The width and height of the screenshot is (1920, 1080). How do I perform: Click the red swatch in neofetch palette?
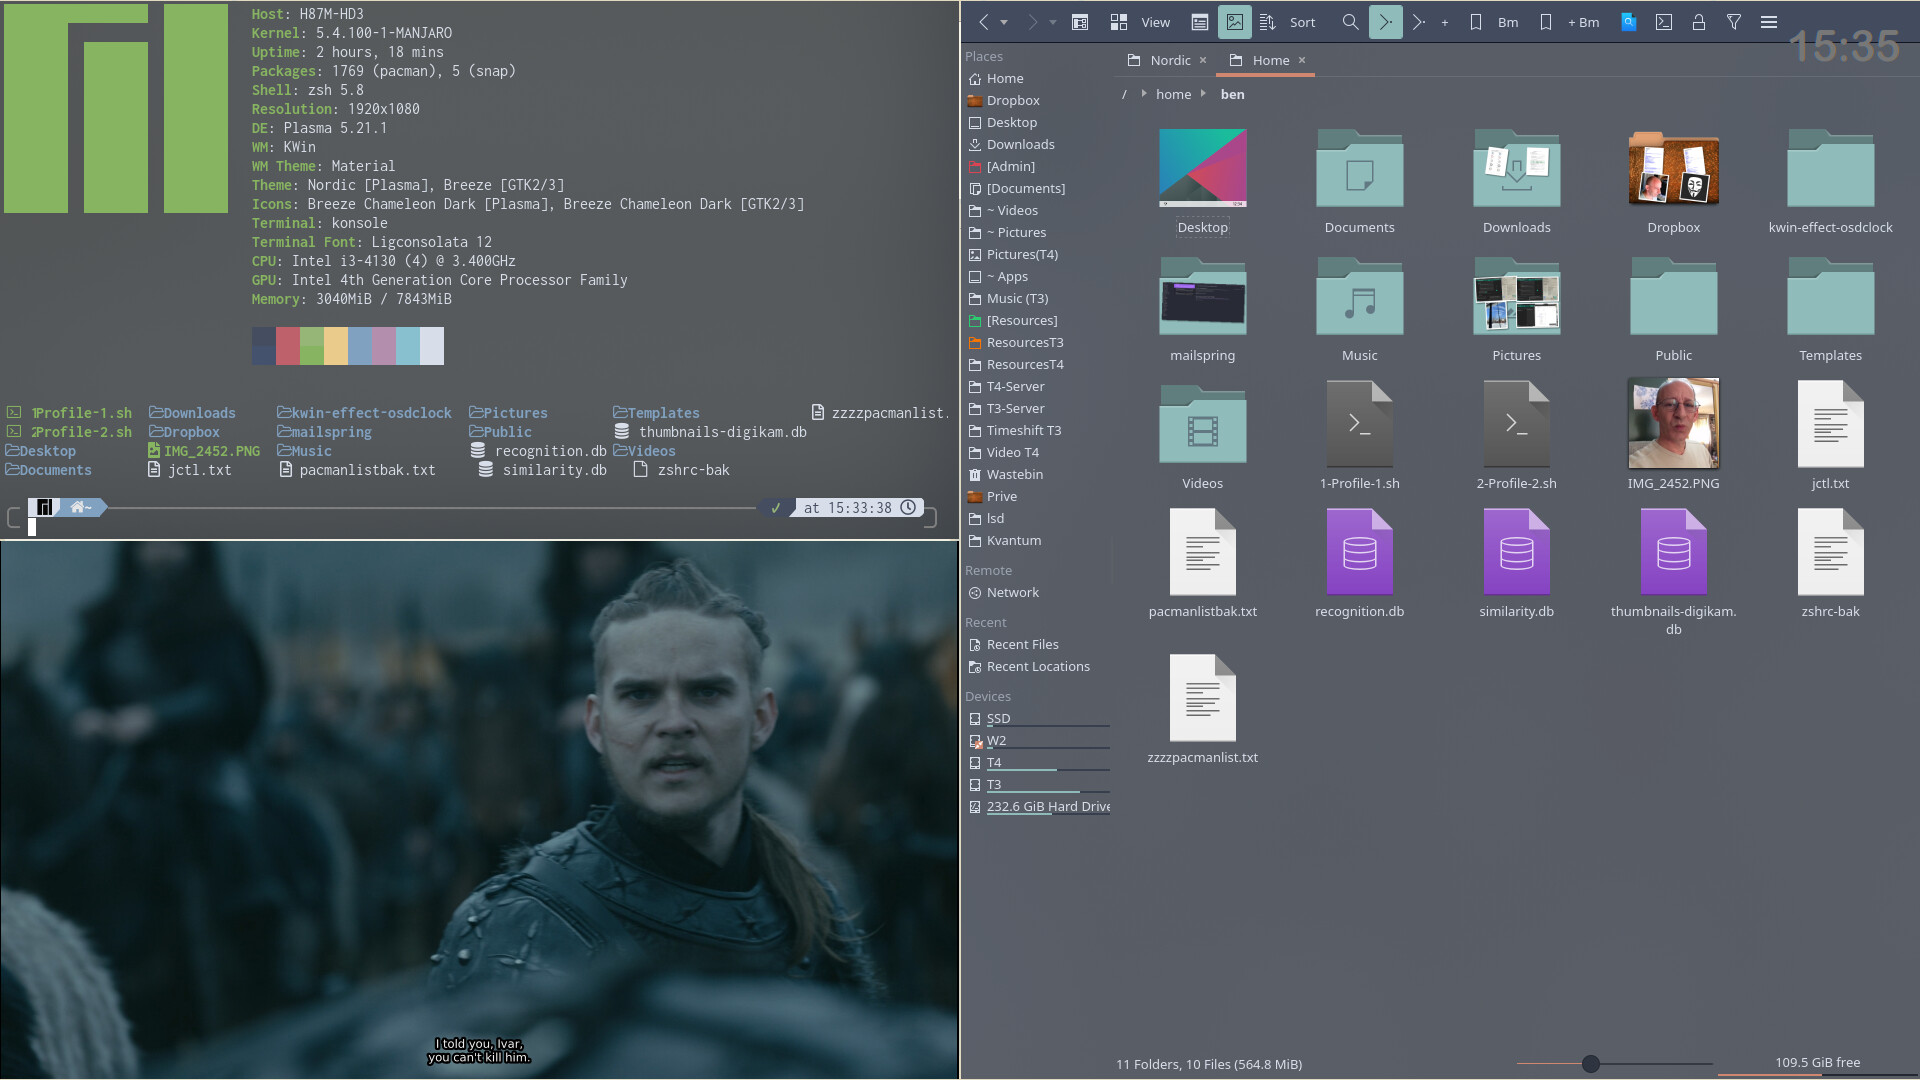(x=288, y=346)
